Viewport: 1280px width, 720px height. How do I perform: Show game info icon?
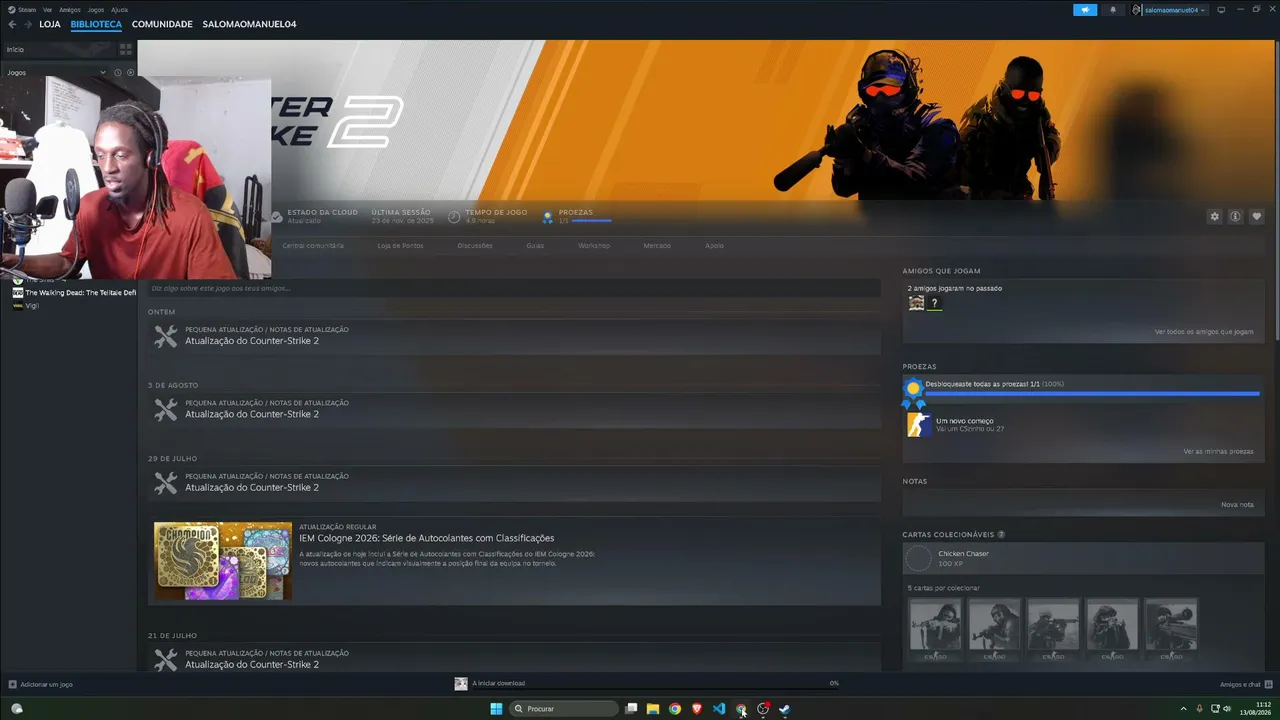click(1236, 216)
